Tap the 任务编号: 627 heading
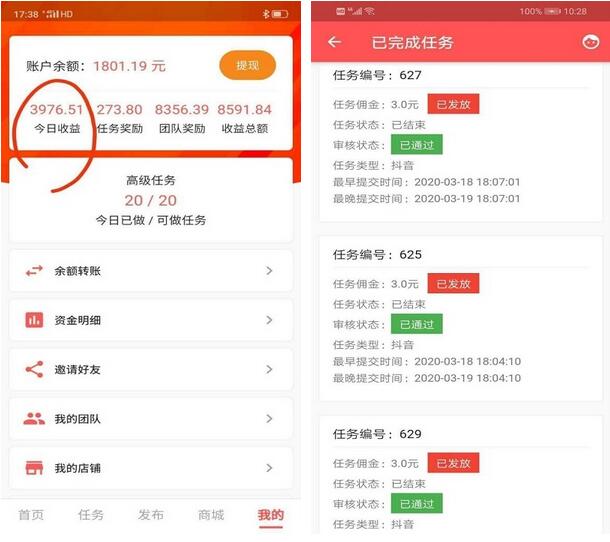The height and width of the screenshot is (542, 610). click(377, 75)
